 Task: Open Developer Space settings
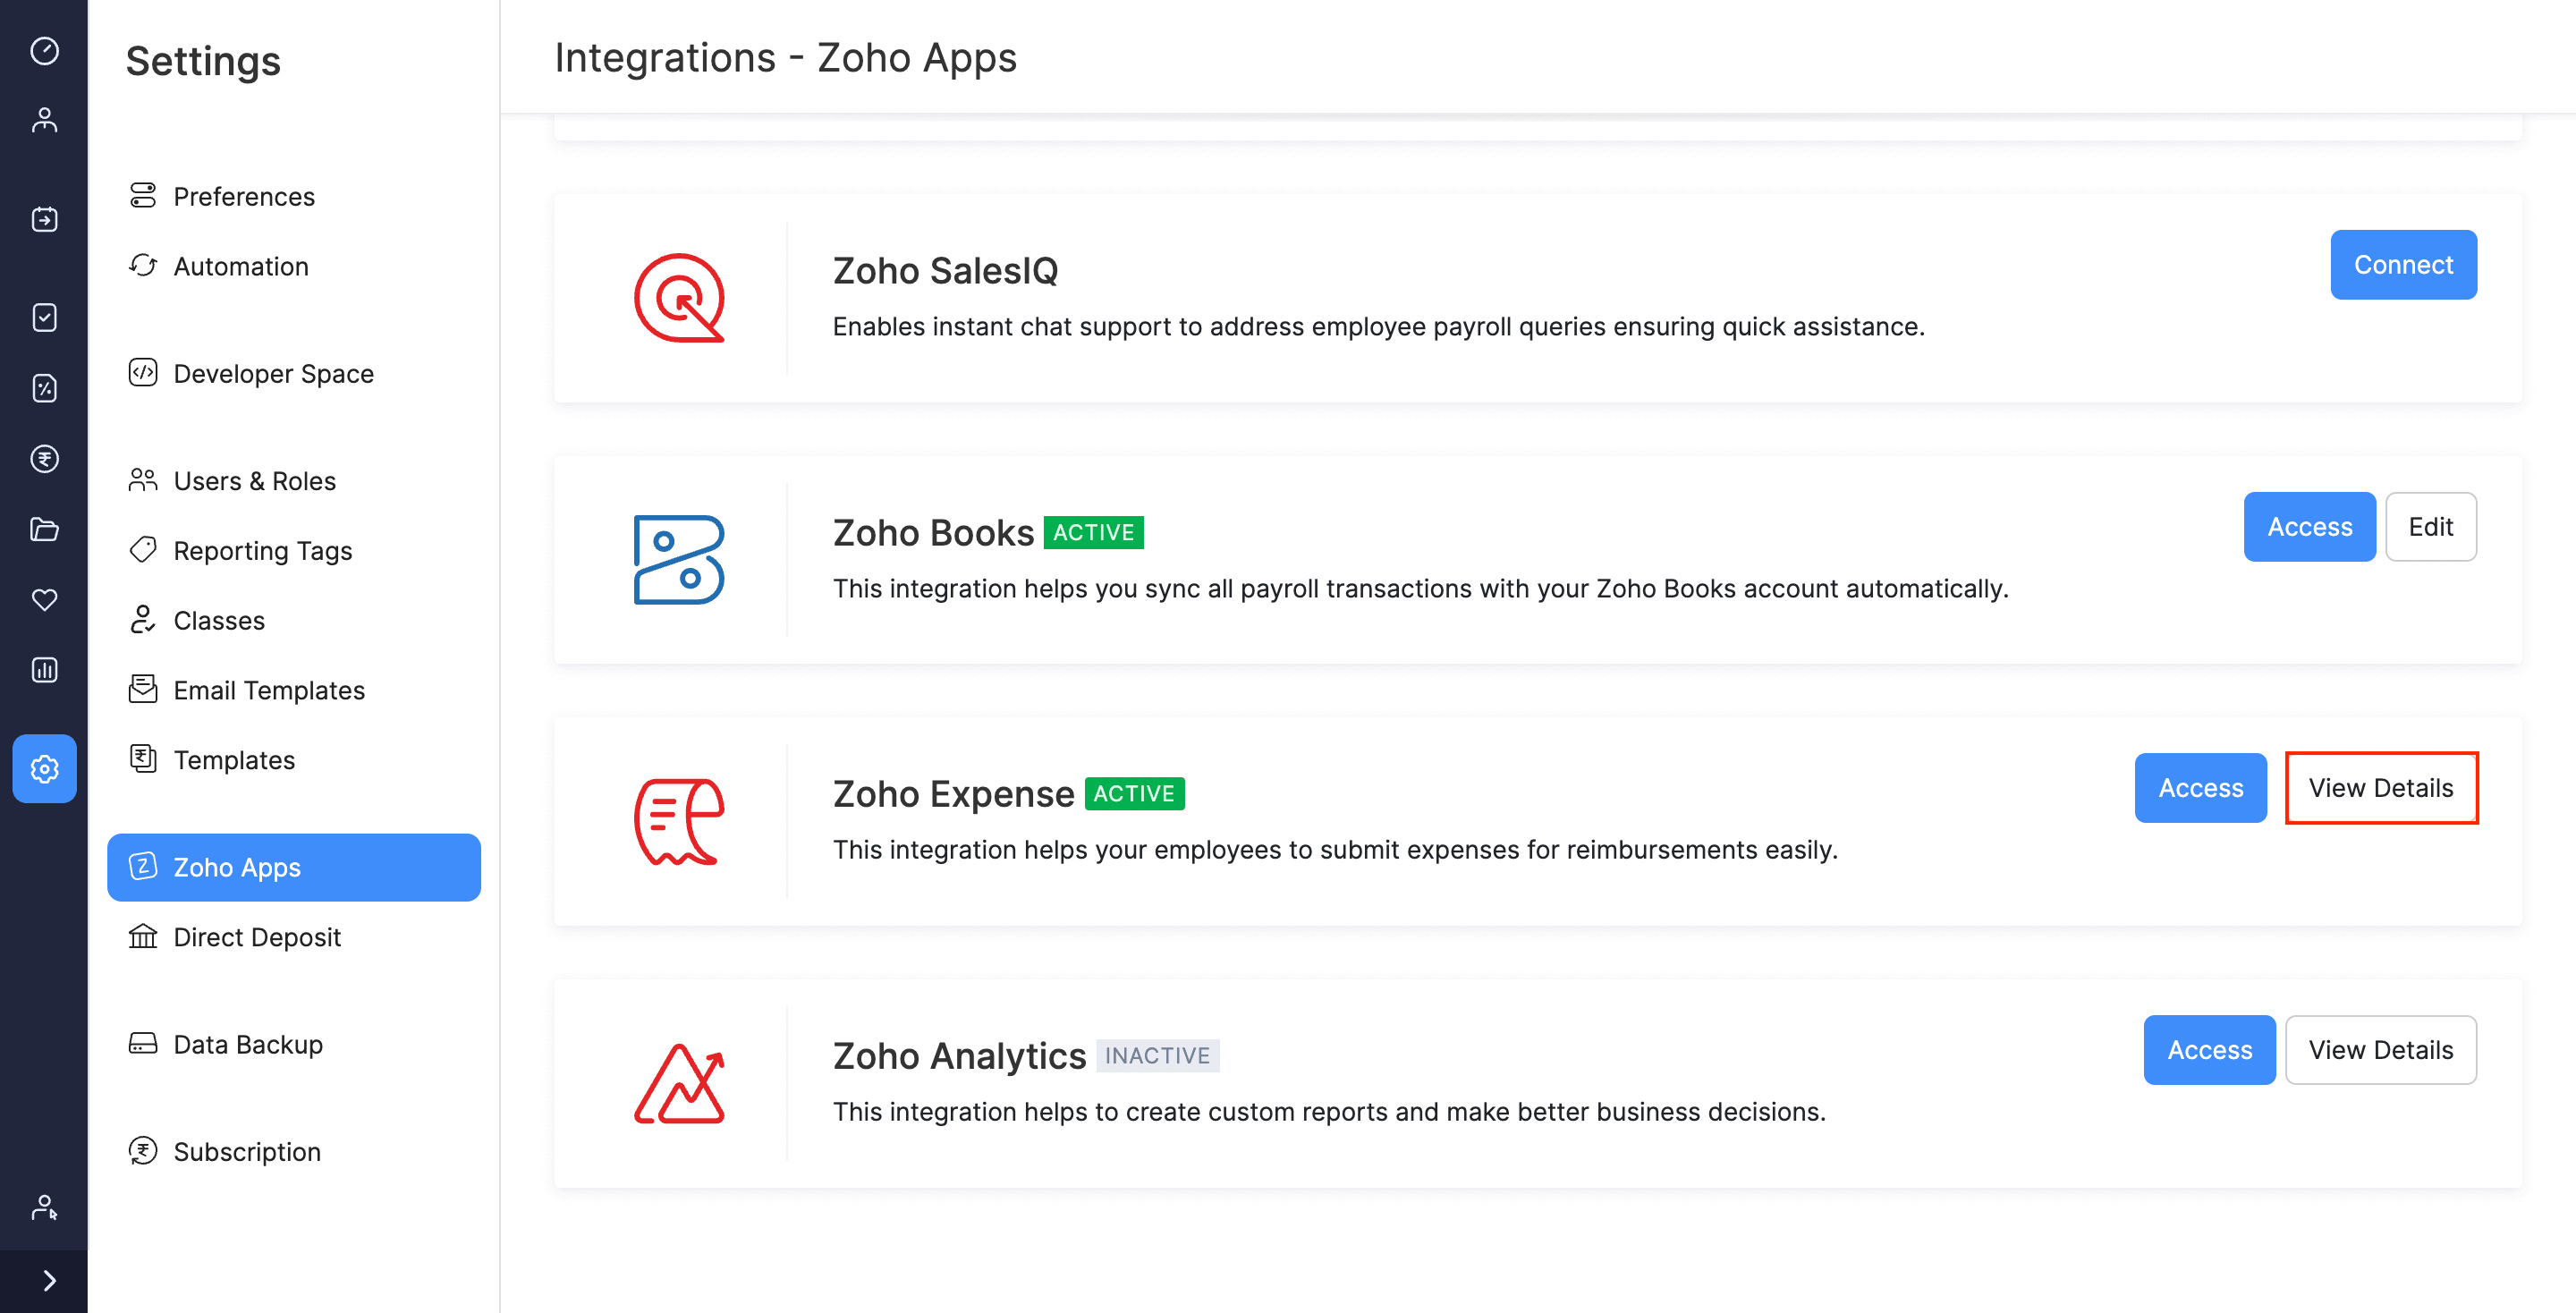(273, 374)
